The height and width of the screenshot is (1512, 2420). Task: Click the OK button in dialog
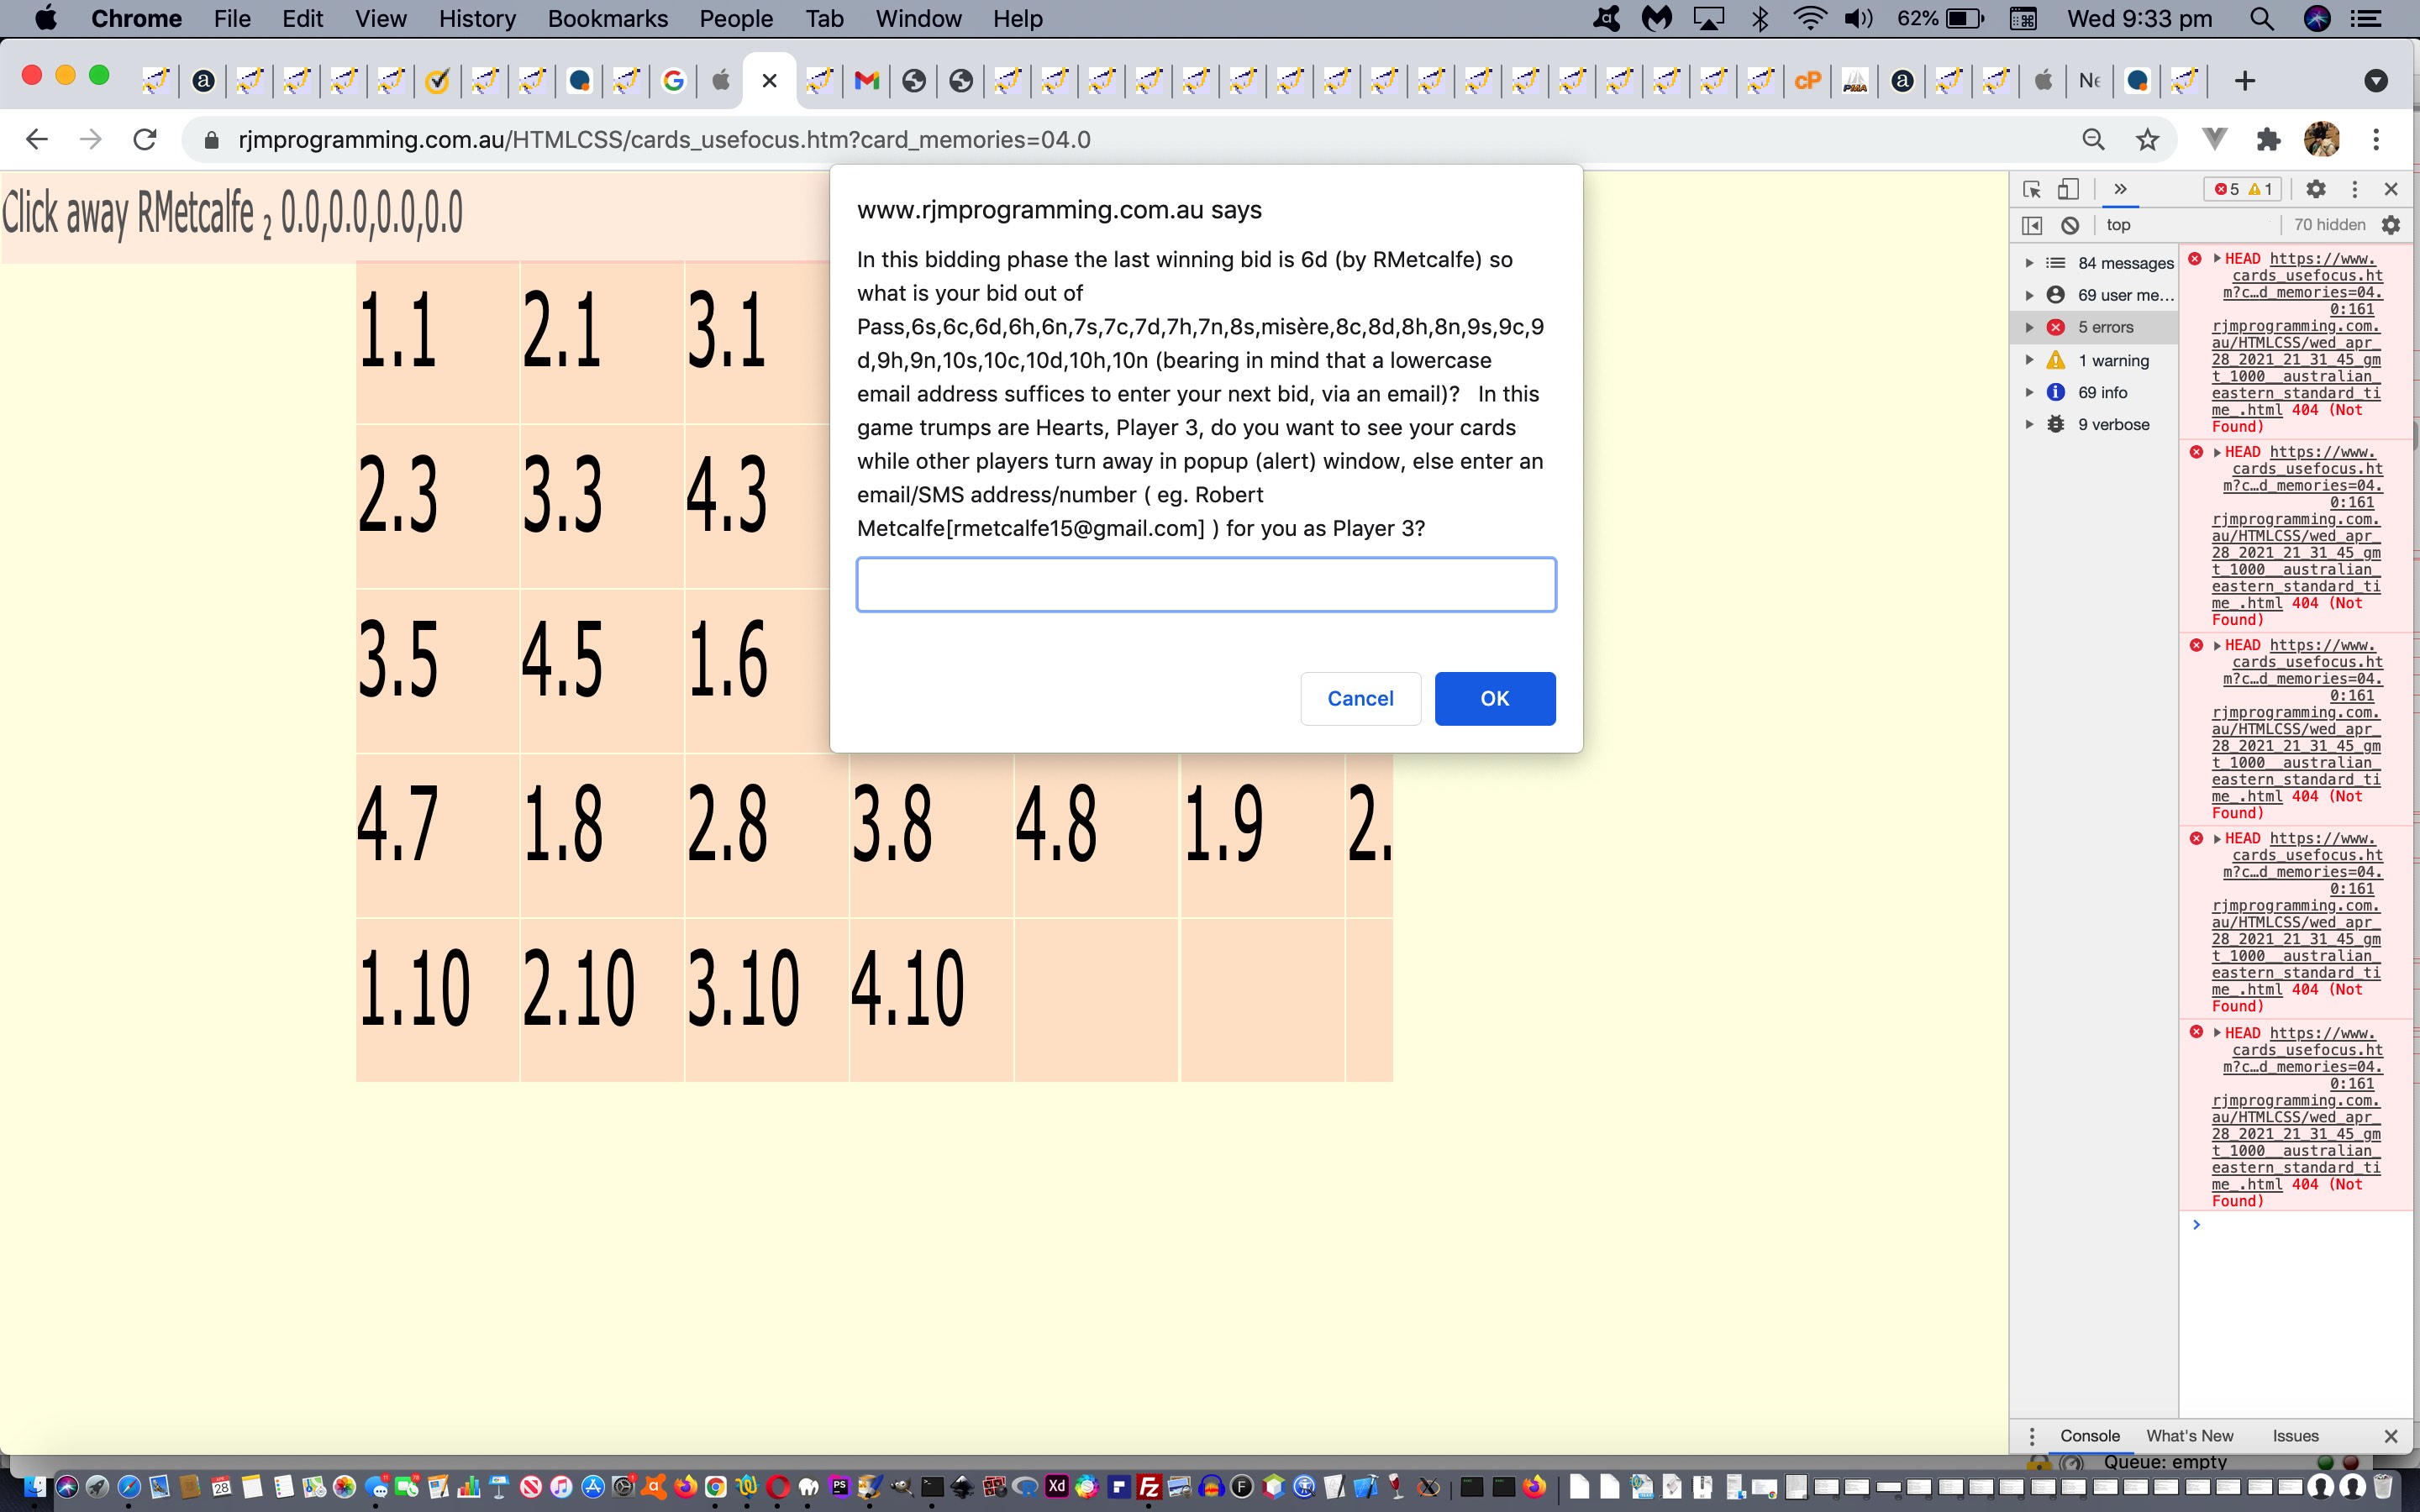point(1495,696)
